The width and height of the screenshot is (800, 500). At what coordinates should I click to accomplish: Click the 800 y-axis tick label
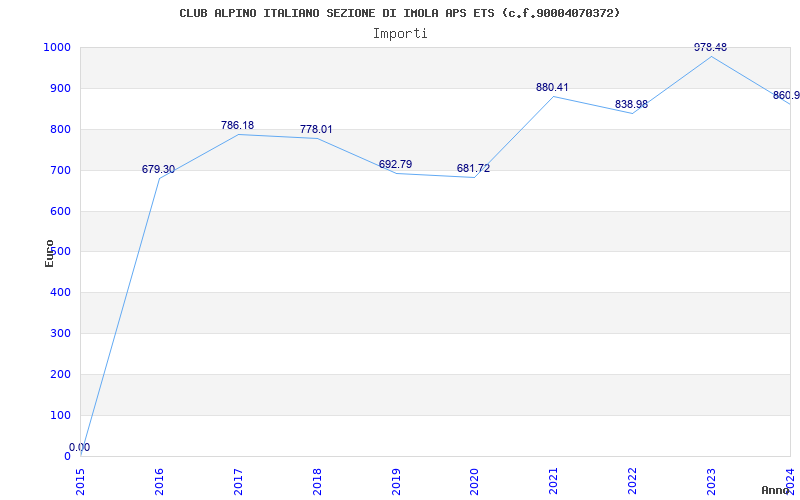[60, 130]
